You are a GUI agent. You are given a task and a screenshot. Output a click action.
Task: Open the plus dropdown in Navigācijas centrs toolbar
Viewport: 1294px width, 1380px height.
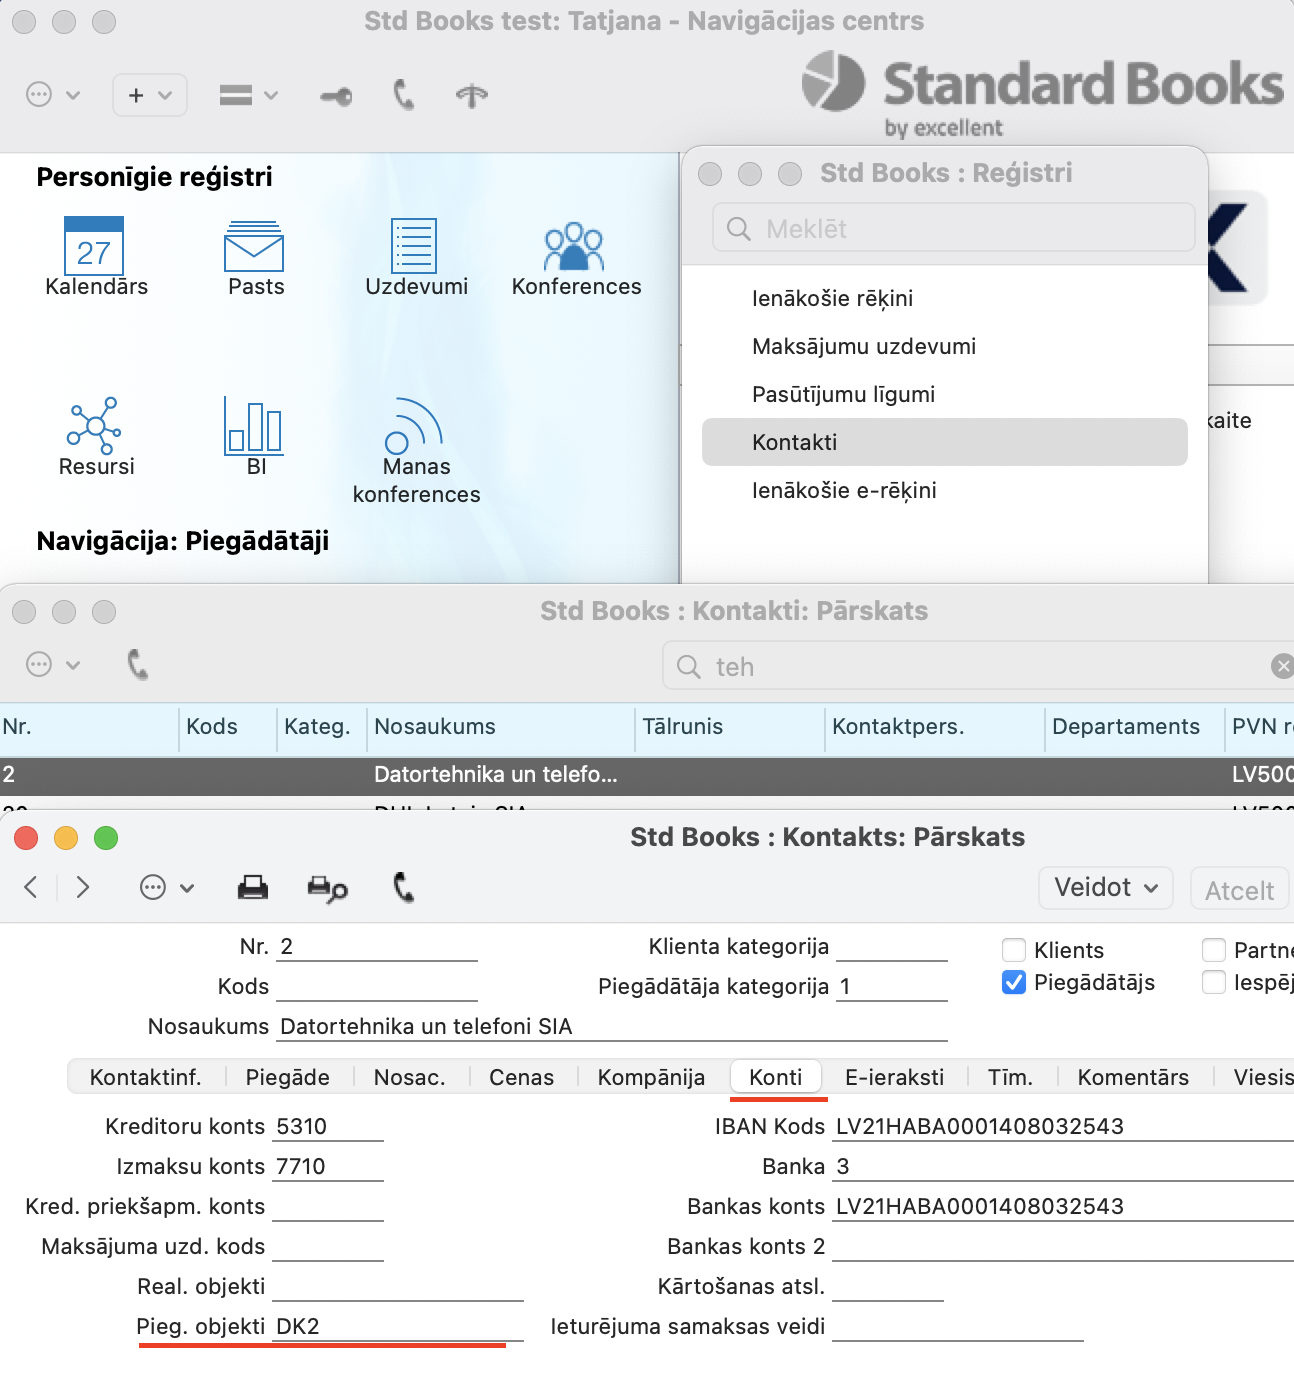(150, 95)
